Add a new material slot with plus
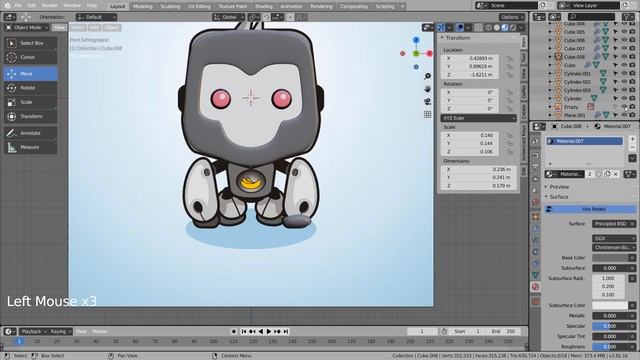The height and width of the screenshot is (360, 640). click(632, 139)
